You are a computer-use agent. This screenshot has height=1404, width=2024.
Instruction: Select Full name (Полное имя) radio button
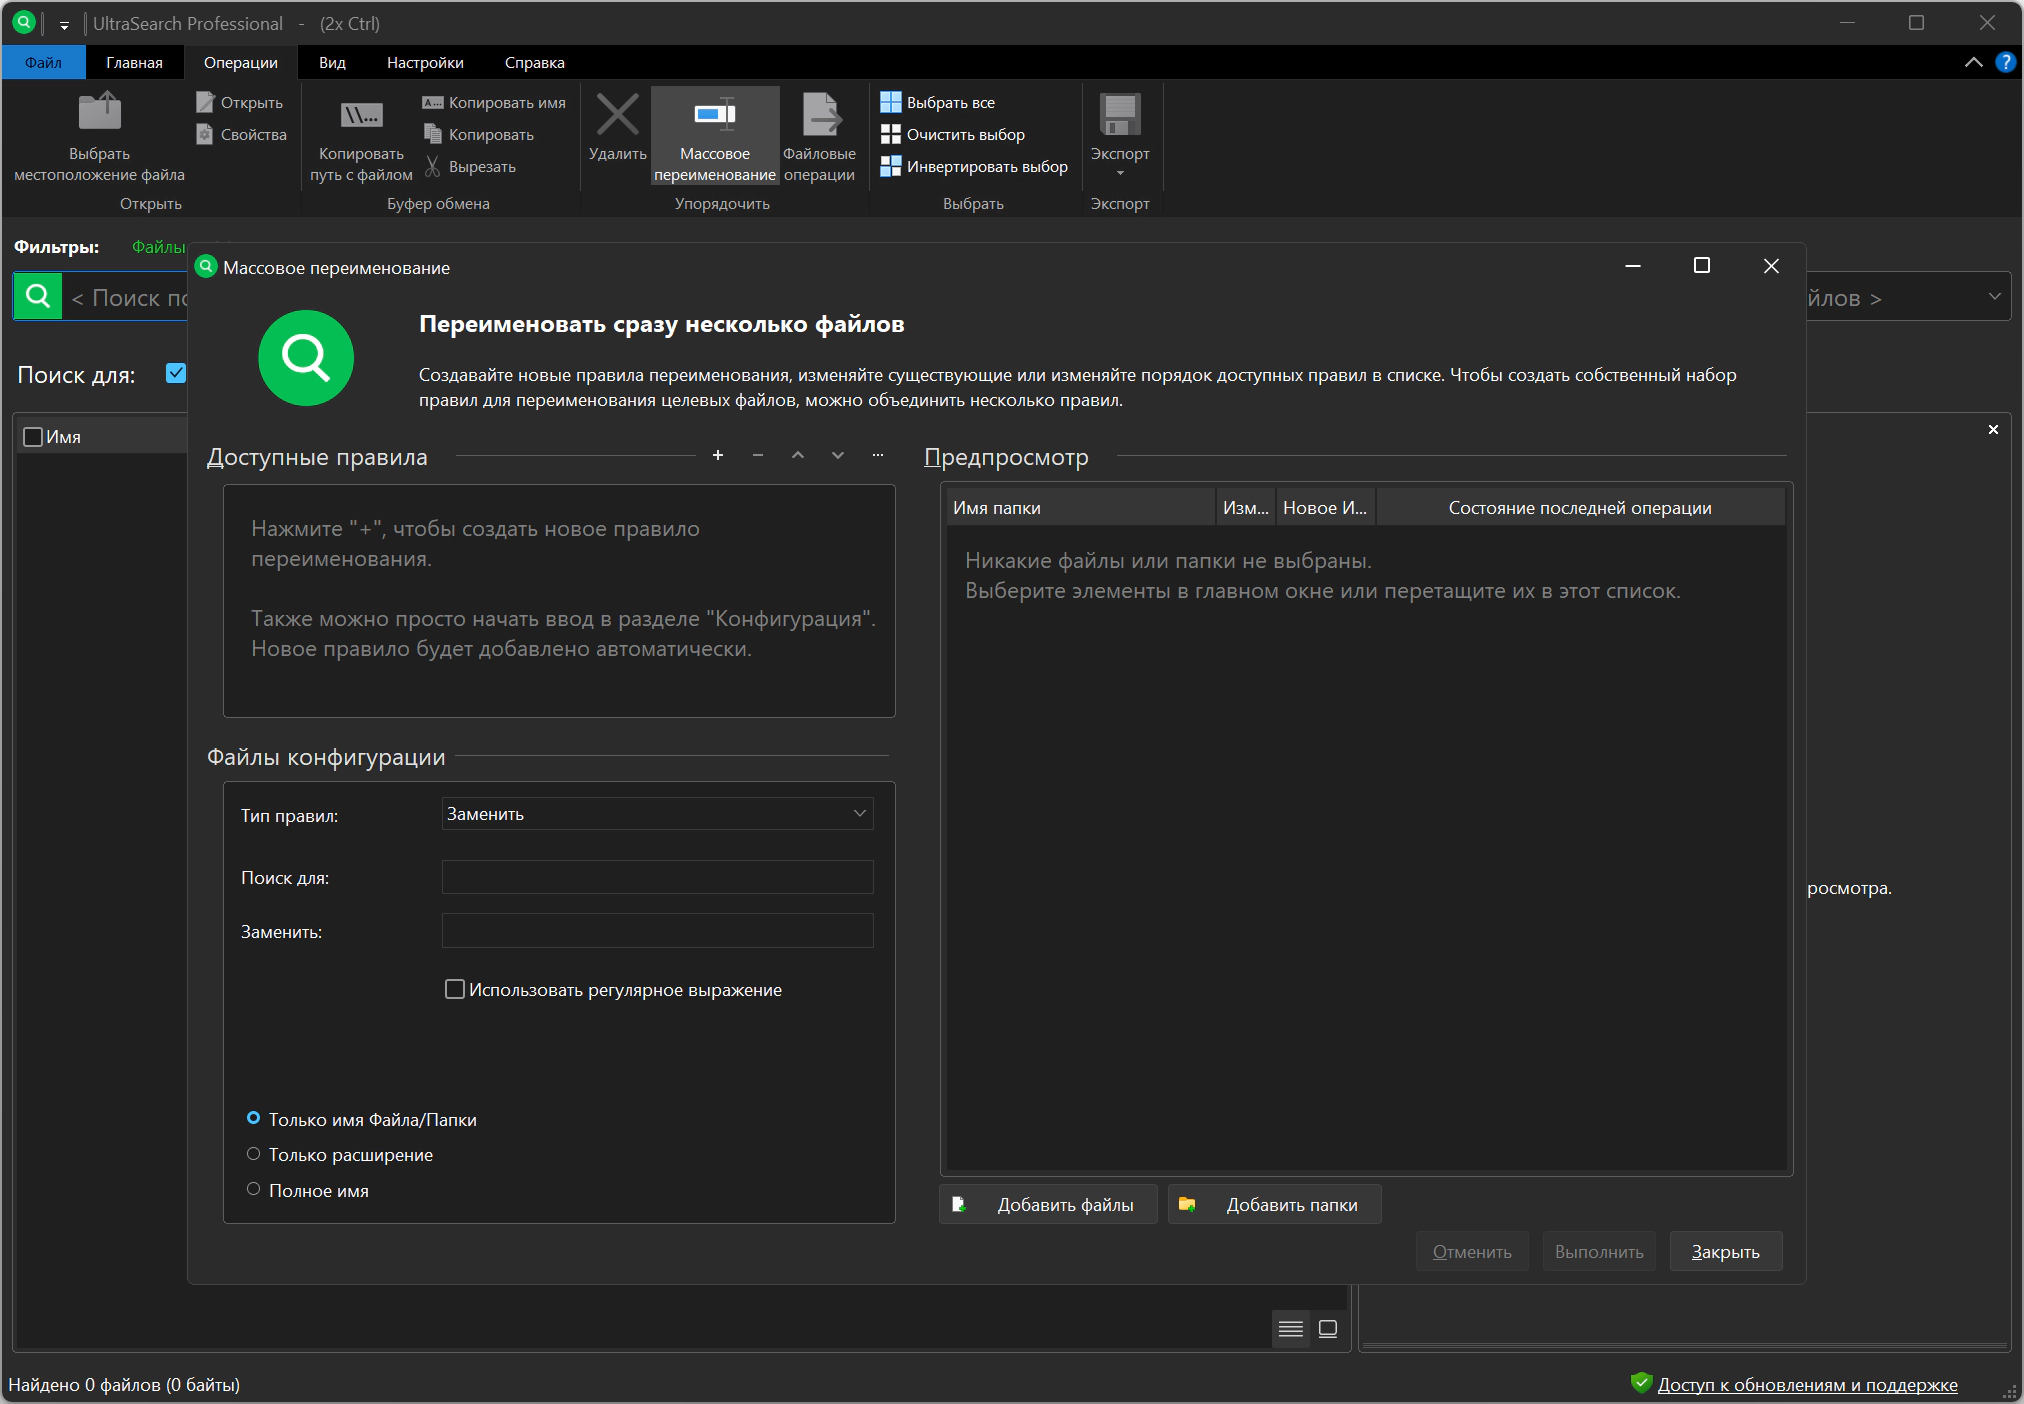click(x=253, y=1189)
